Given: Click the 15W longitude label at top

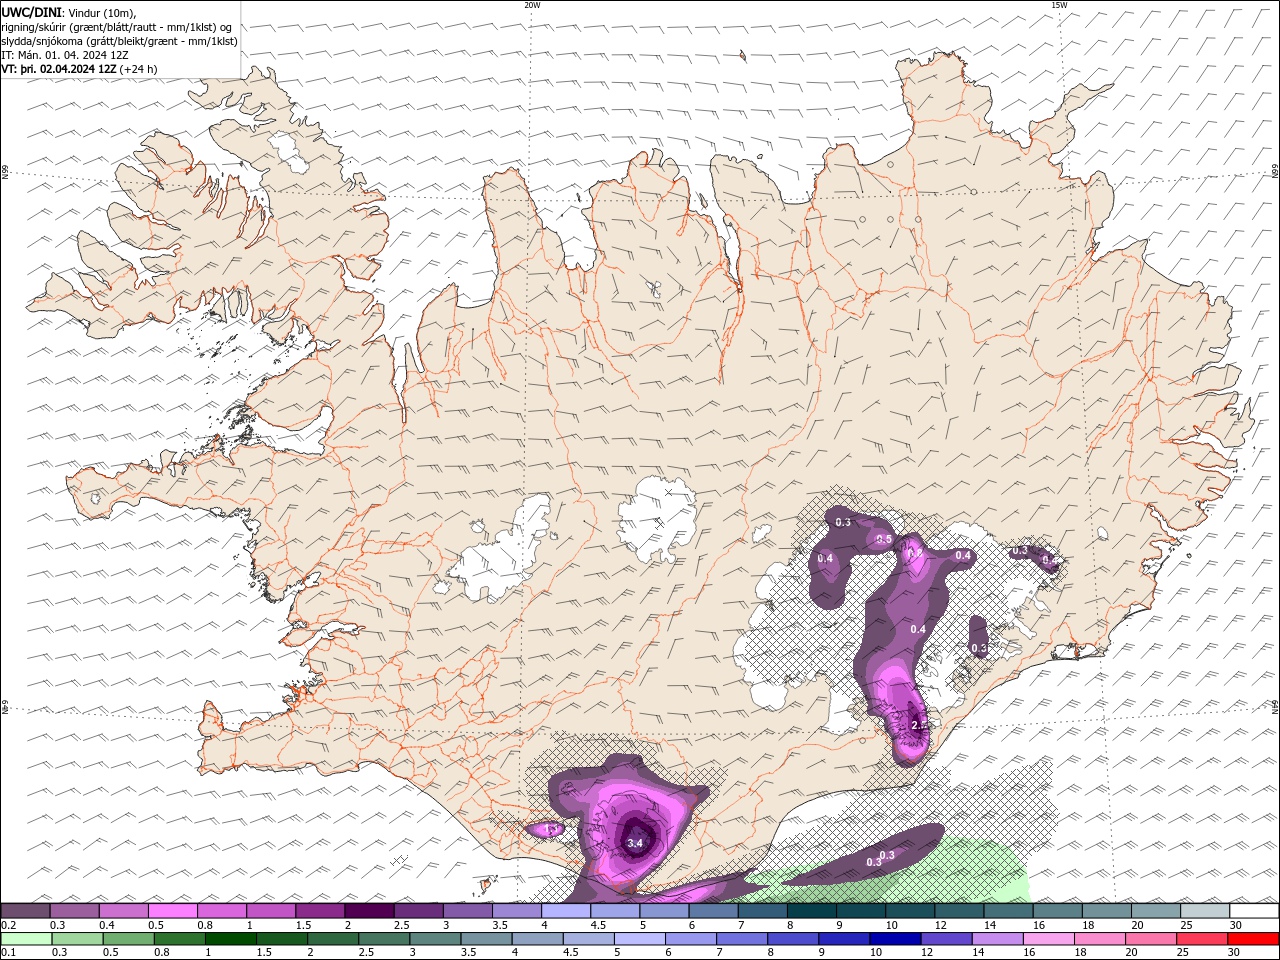Looking at the screenshot, I should [x=1059, y=5].
